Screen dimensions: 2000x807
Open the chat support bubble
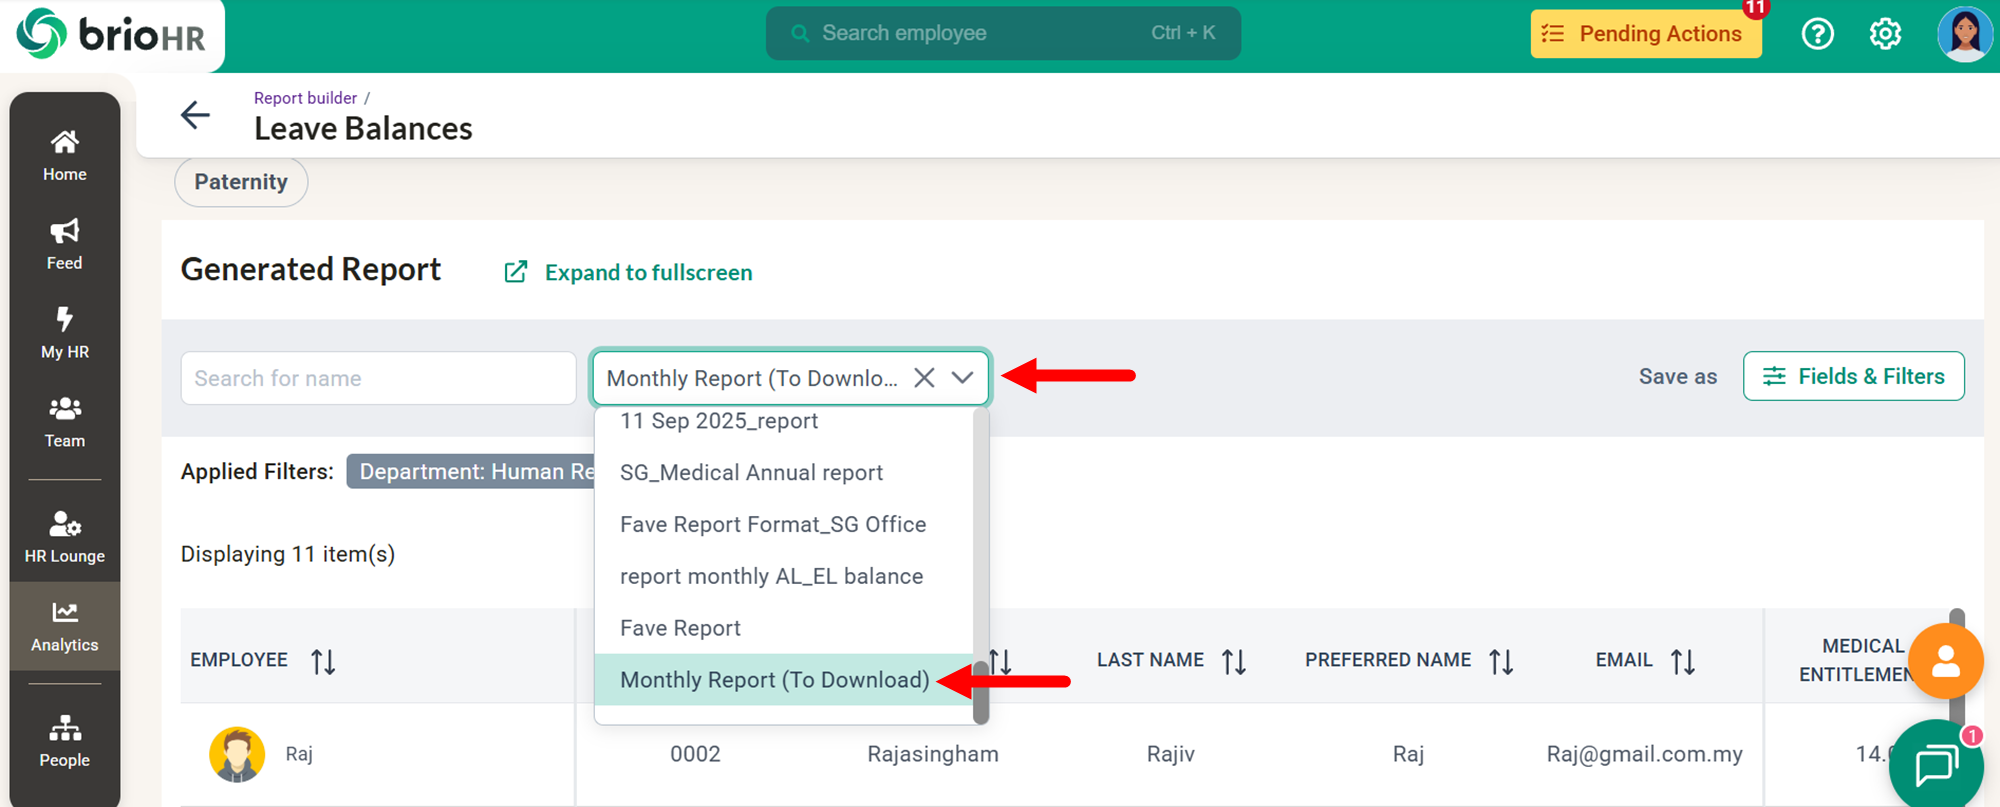coord(1936,765)
